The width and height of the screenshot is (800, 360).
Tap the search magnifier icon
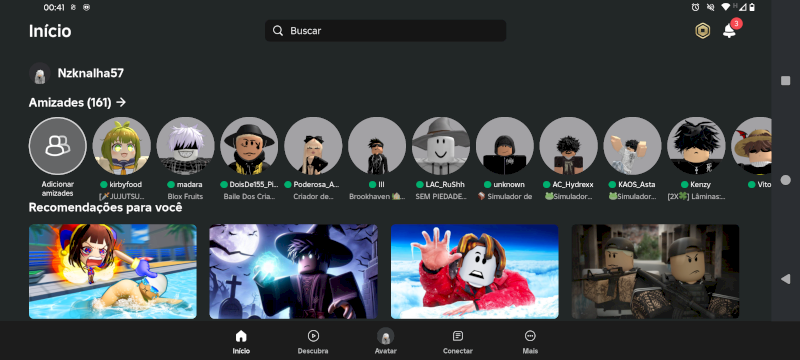click(278, 31)
